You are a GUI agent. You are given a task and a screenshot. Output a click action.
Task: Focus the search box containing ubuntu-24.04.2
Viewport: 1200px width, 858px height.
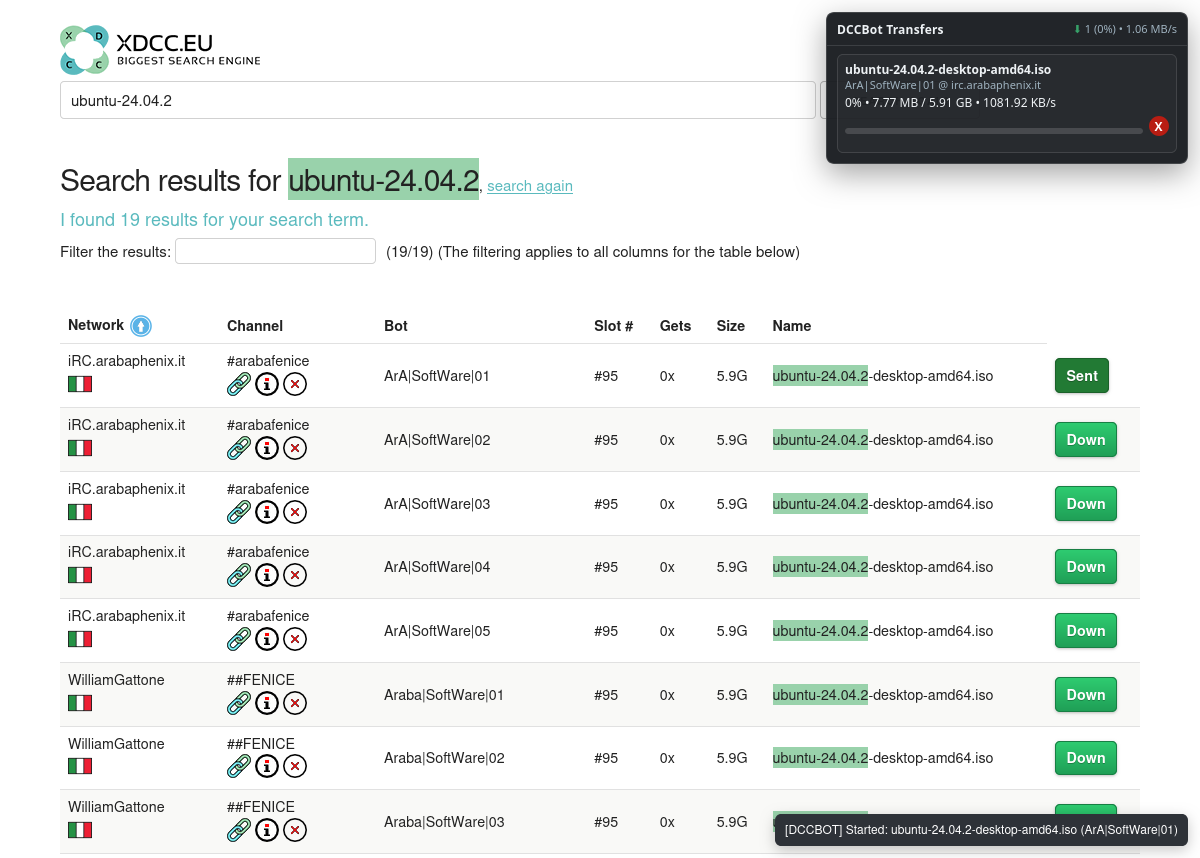(x=438, y=100)
